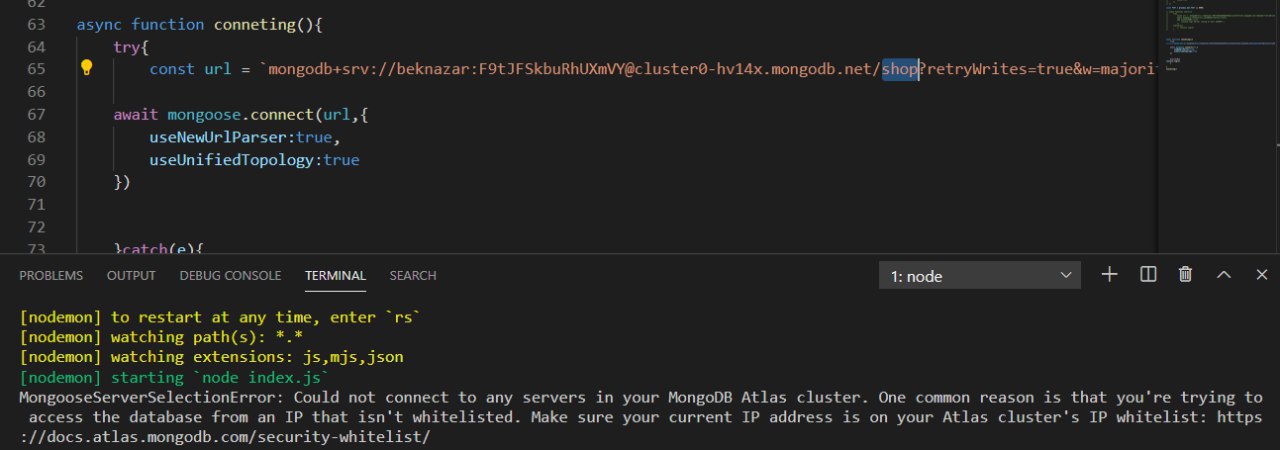The width and height of the screenshot is (1280, 450).
Task: Create a new terminal with plus icon
Action: point(1109,274)
